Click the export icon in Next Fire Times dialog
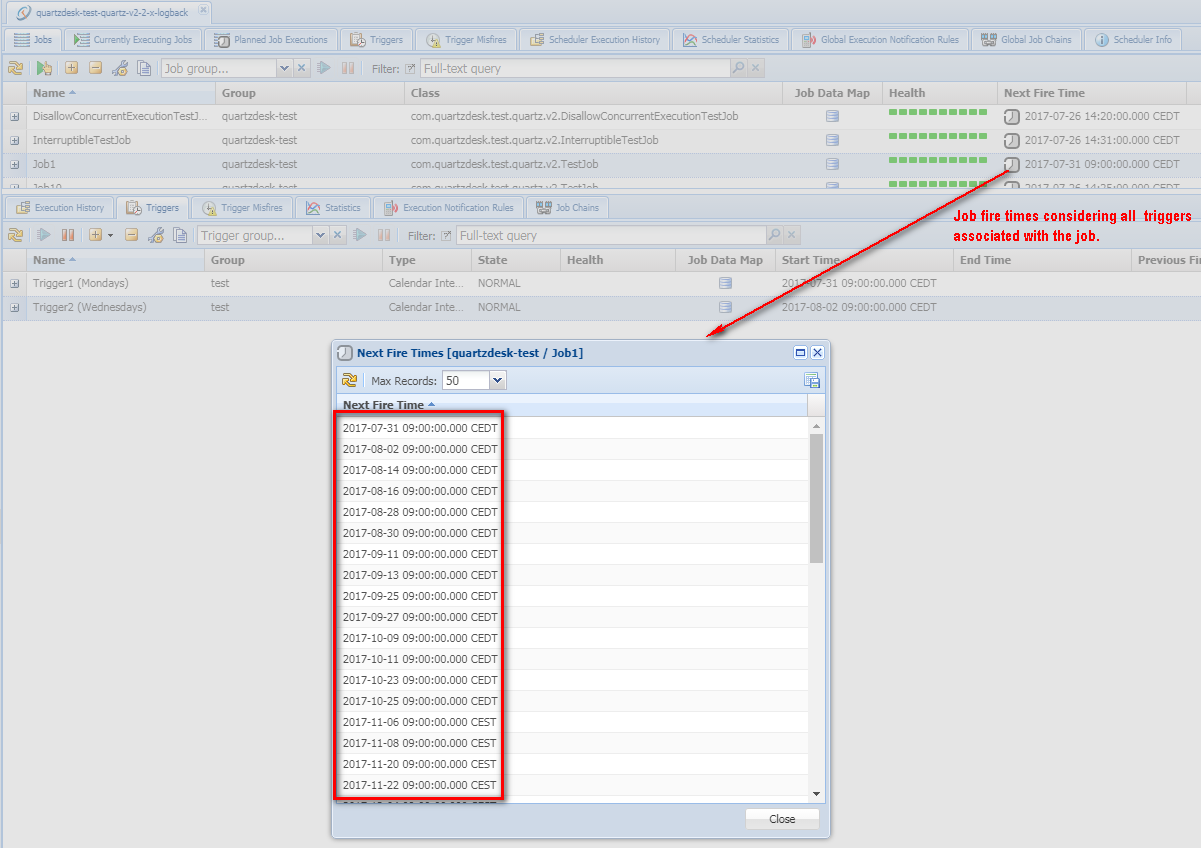This screenshot has width=1201, height=848. click(x=812, y=380)
